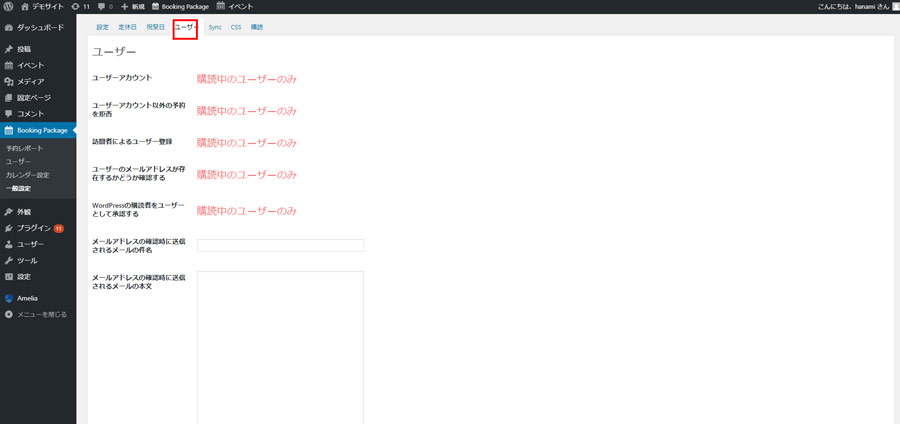
Task: Click the sidebar Booking Package calendar icon
Action: pyautogui.click(x=9, y=130)
